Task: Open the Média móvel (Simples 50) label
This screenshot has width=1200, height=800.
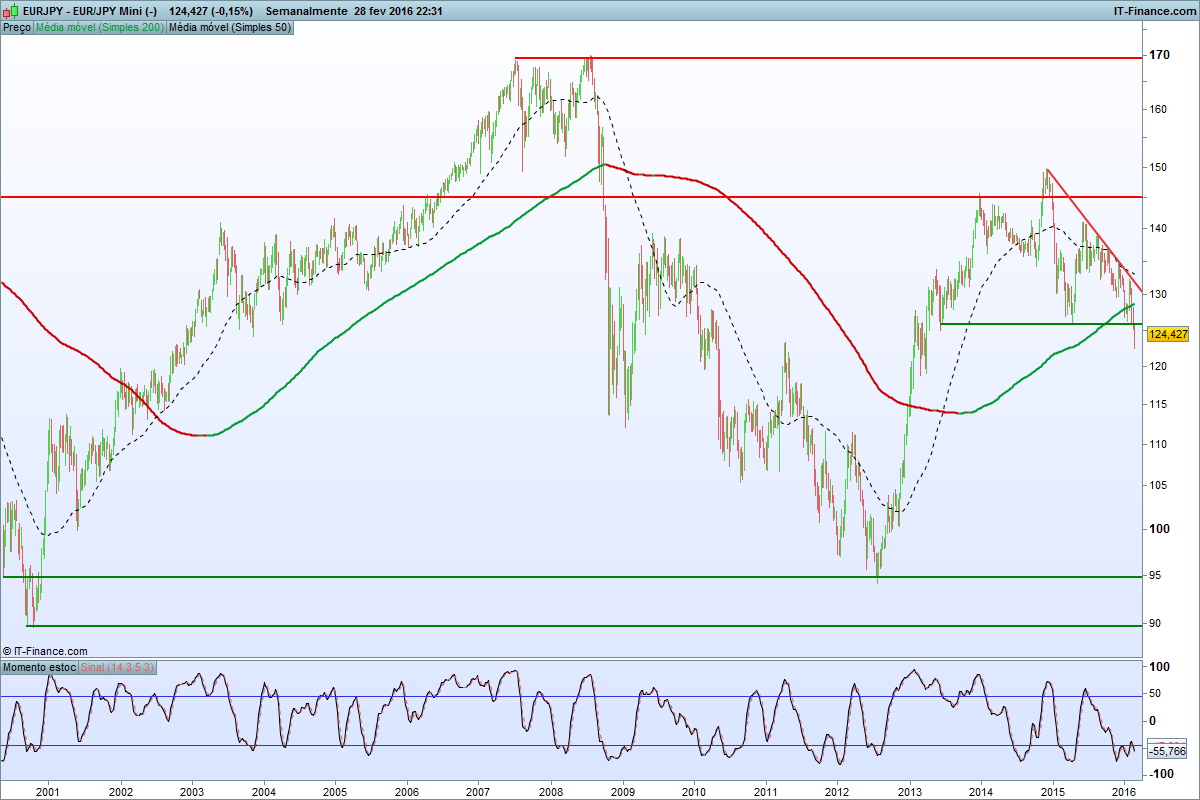Action: coord(230,28)
